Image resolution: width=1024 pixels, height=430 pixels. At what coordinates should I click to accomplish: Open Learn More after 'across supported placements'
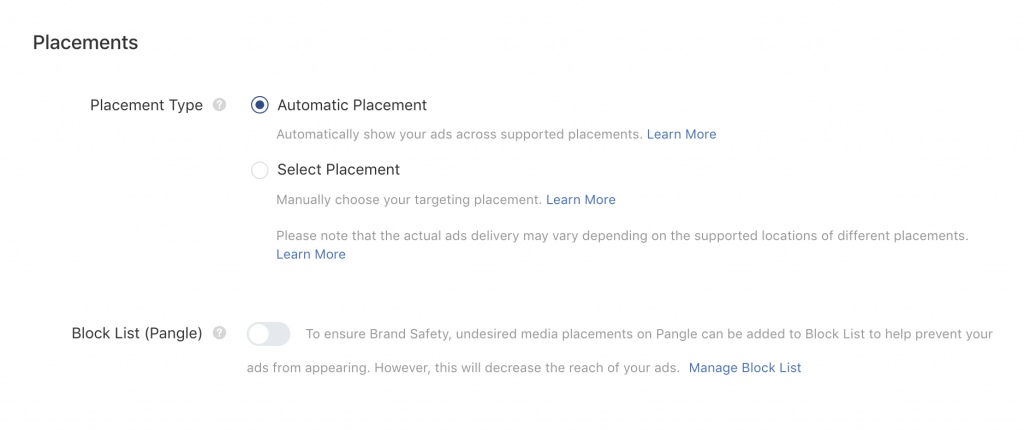pos(681,134)
